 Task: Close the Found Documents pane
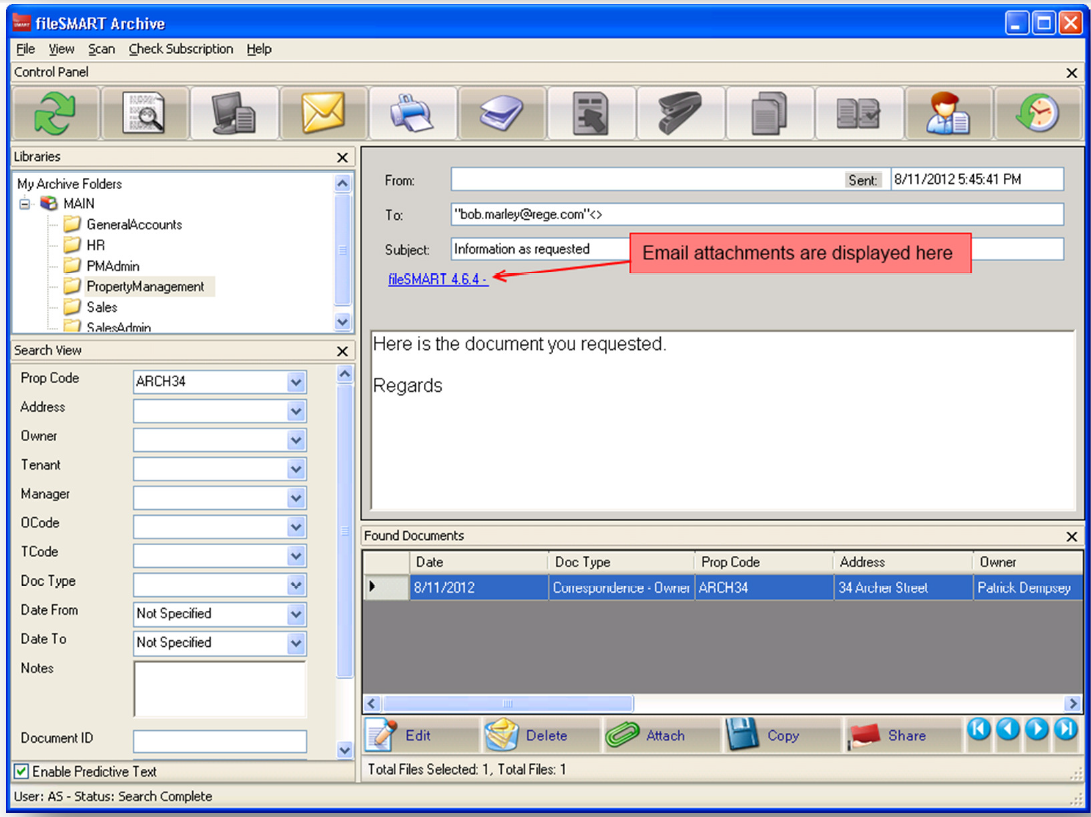tap(1072, 536)
